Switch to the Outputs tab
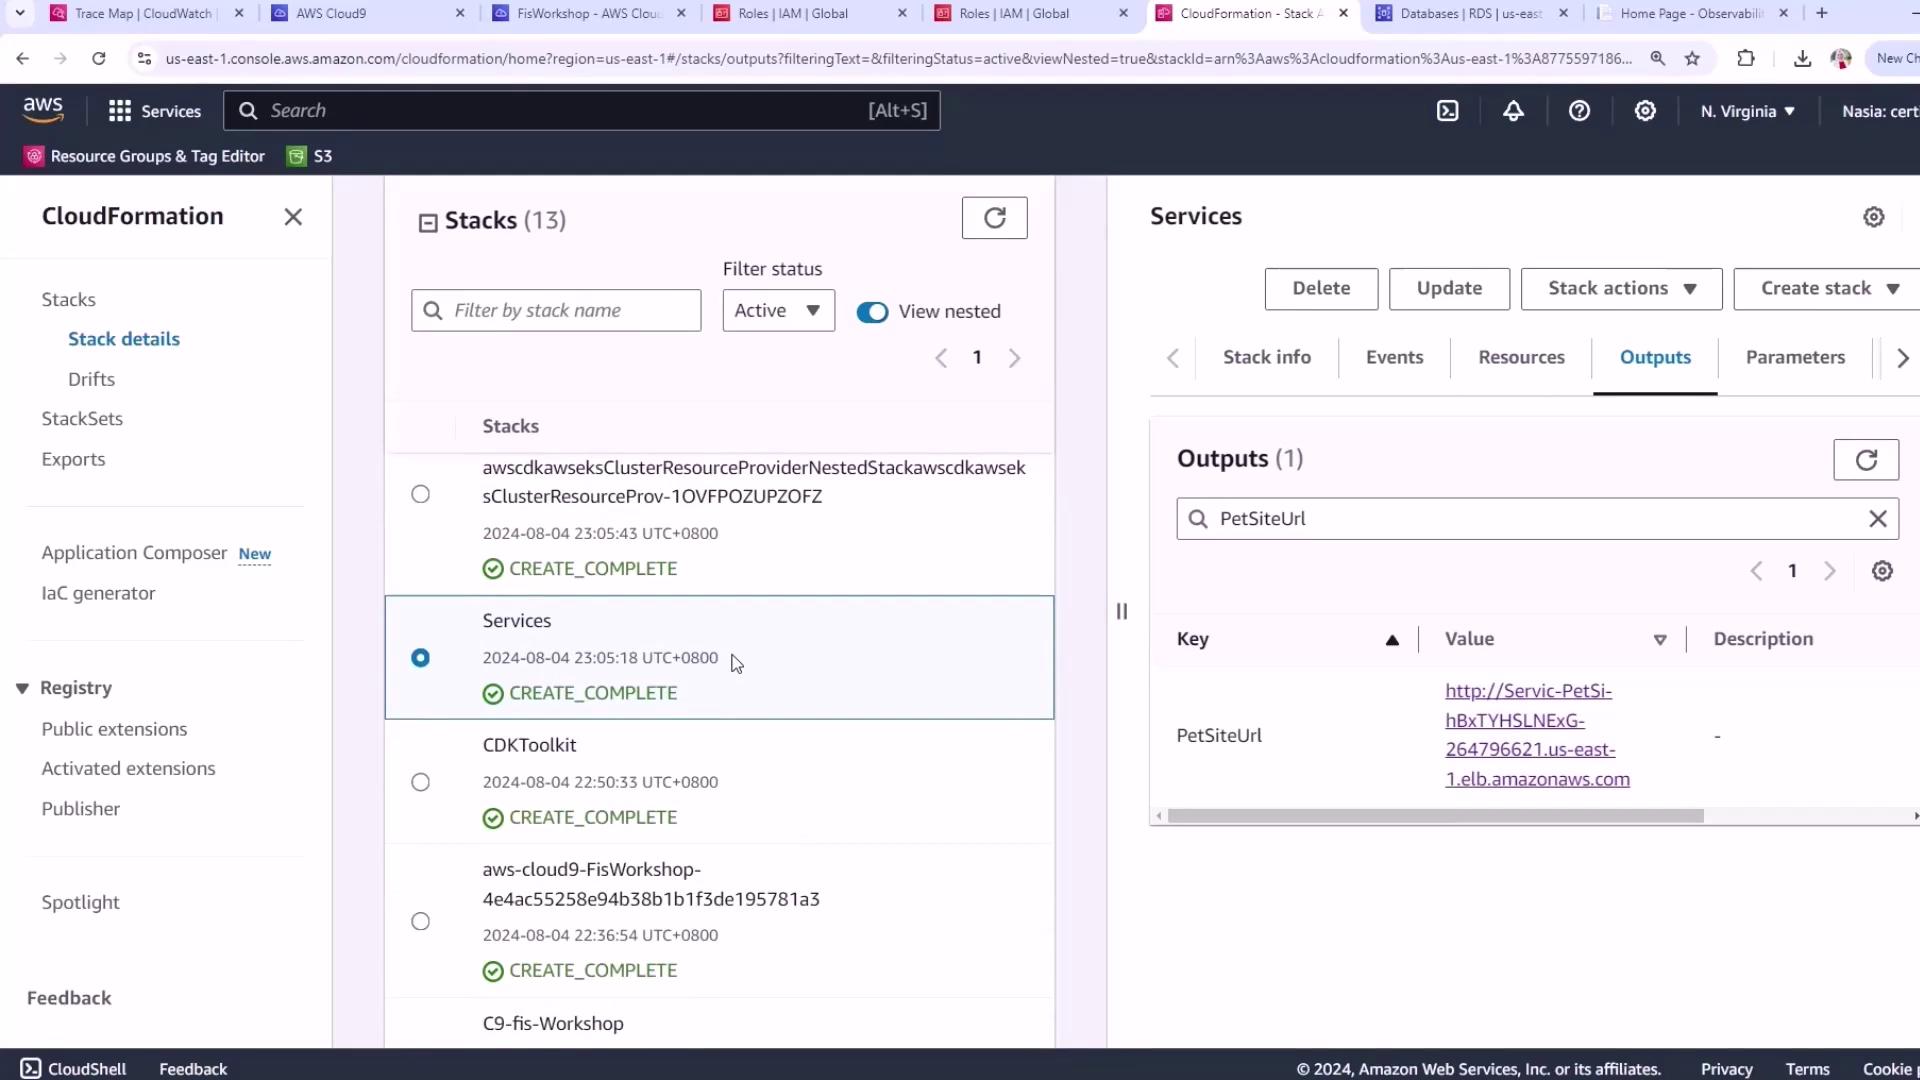 (x=1655, y=357)
